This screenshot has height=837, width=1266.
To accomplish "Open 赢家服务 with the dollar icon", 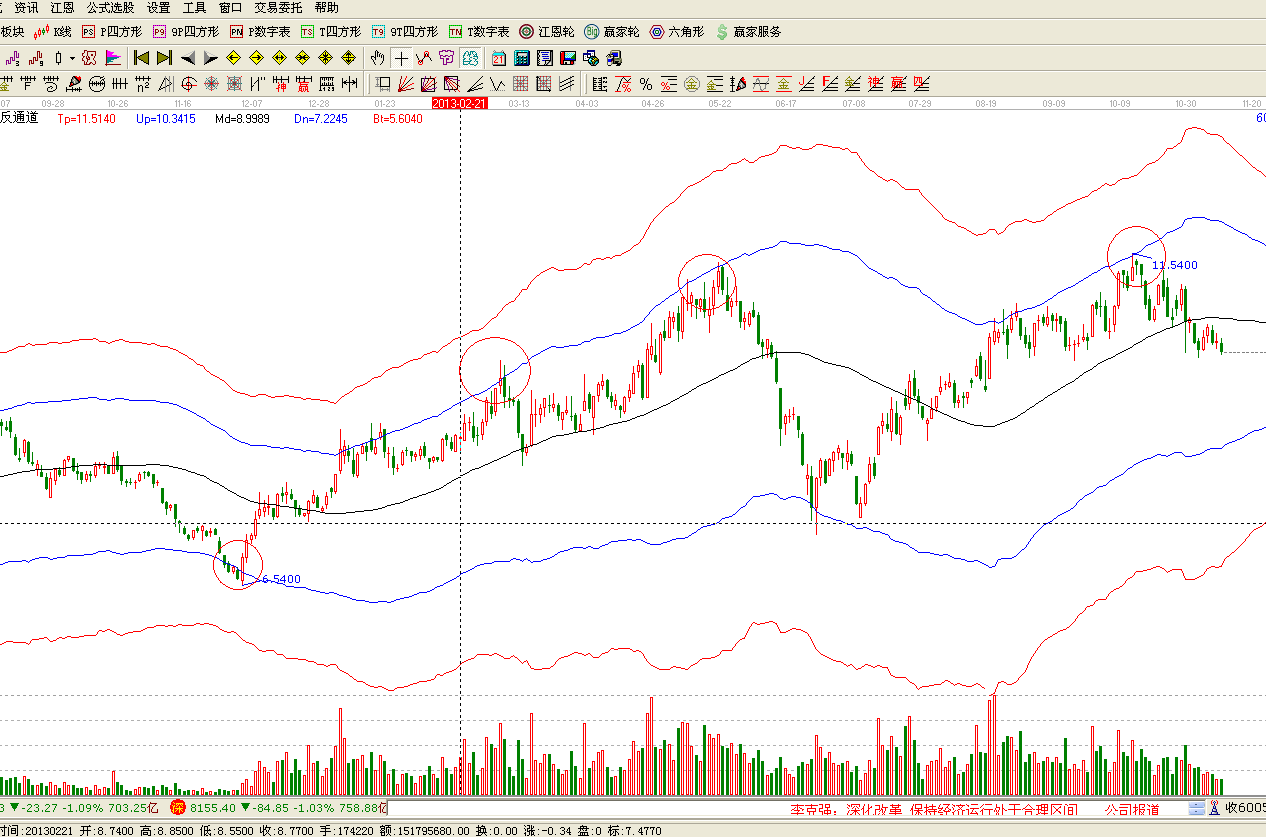I will [748, 32].
